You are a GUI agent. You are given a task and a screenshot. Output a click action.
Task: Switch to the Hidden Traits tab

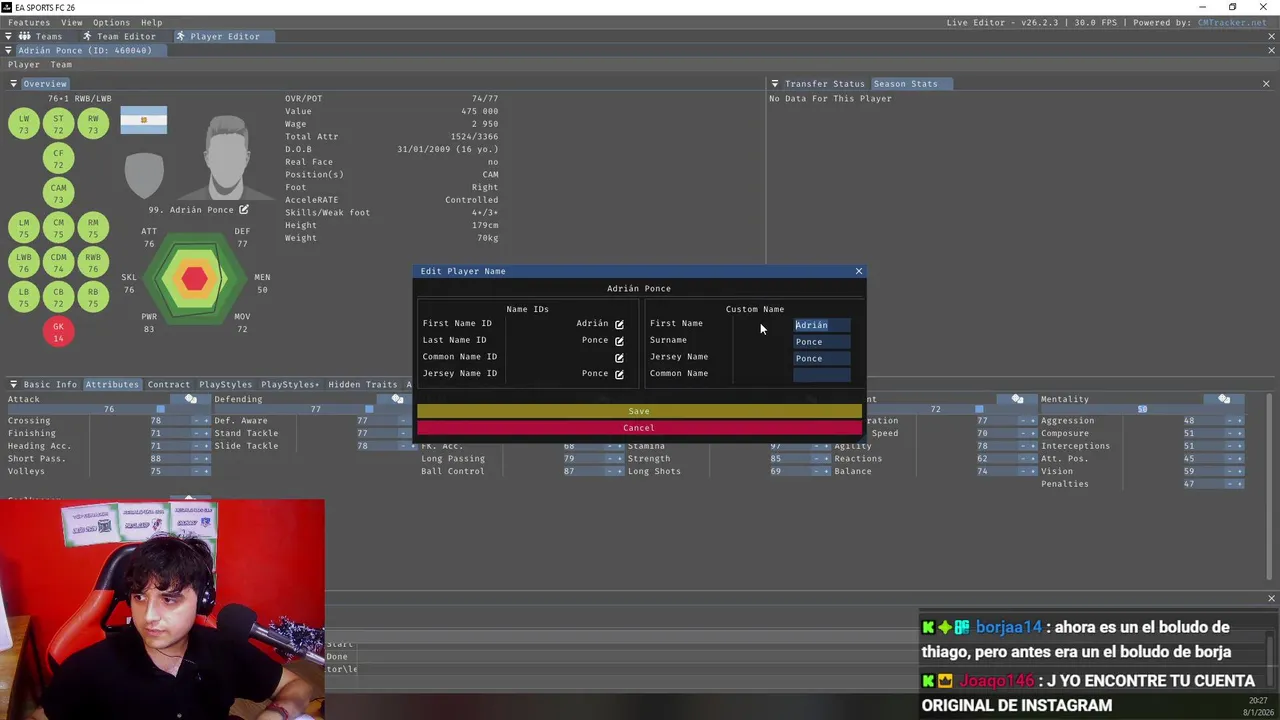363,385
